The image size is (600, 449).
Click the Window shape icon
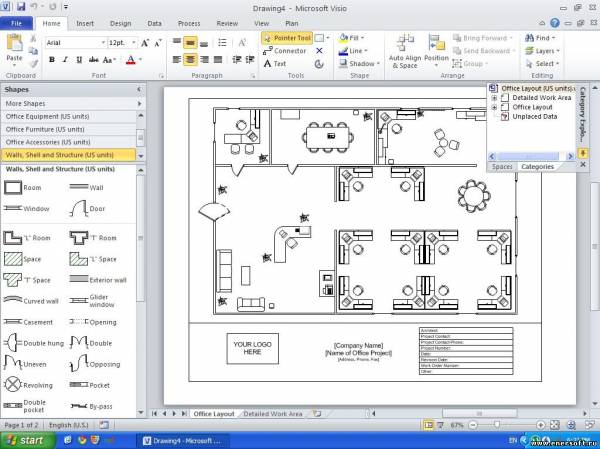[x=13, y=209]
